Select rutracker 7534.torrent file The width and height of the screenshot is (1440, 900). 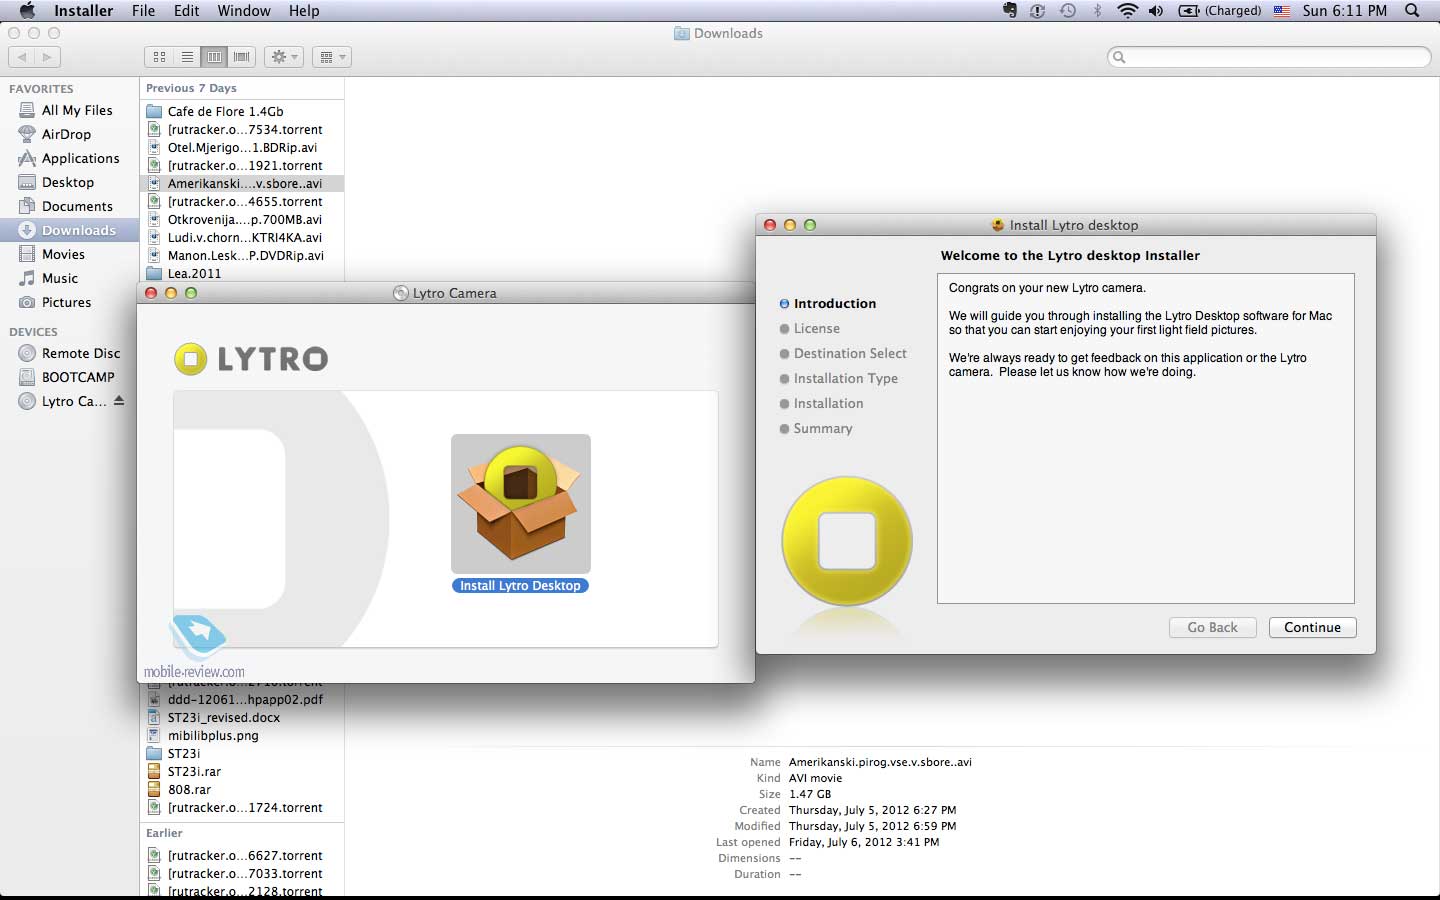click(244, 129)
